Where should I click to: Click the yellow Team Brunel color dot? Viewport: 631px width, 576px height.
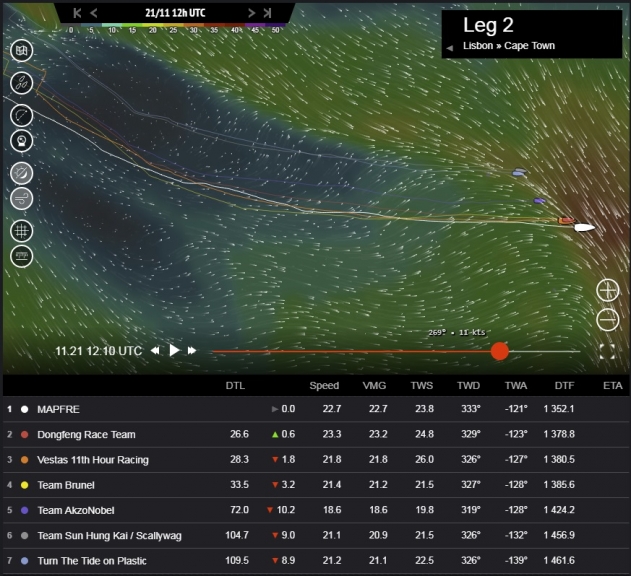(25, 485)
